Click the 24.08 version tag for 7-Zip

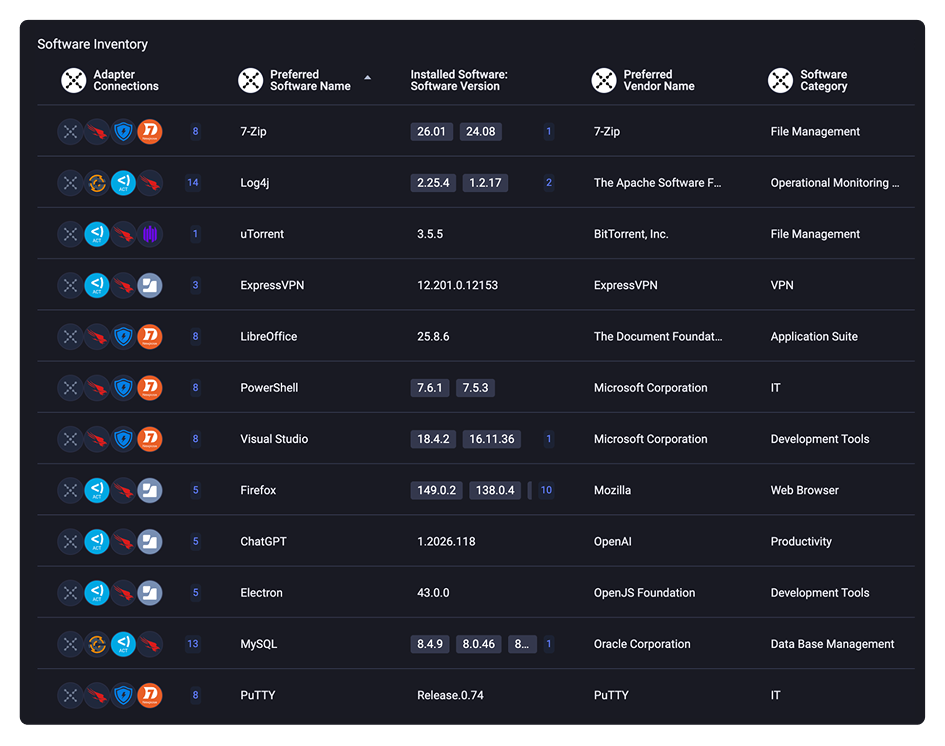click(x=480, y=131)
